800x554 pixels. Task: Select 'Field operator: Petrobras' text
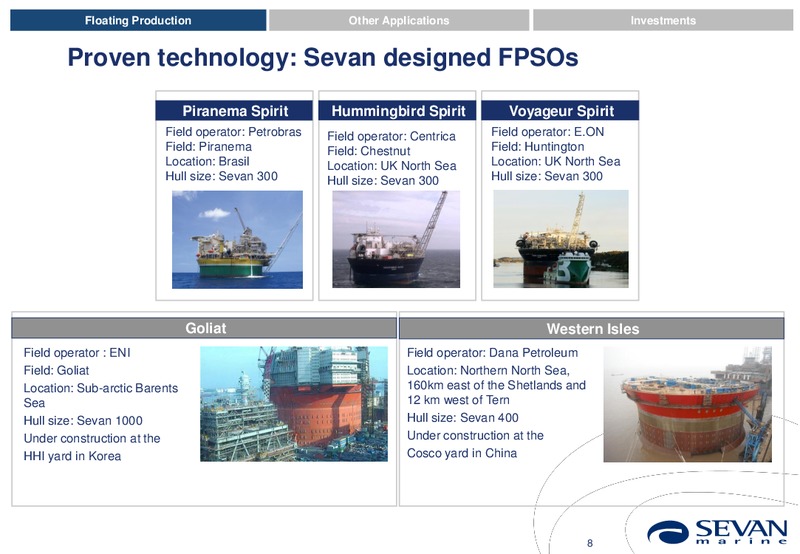pyautogui.click(x=233, y=132)
